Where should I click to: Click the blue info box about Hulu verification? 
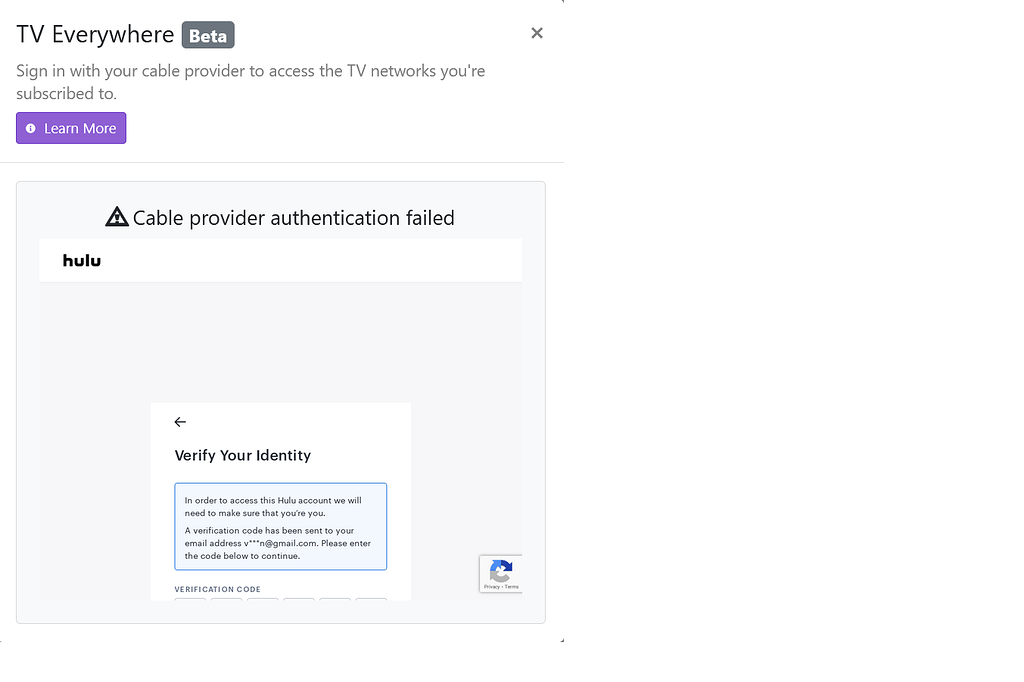pyautogui.click(x=280, y=526)
